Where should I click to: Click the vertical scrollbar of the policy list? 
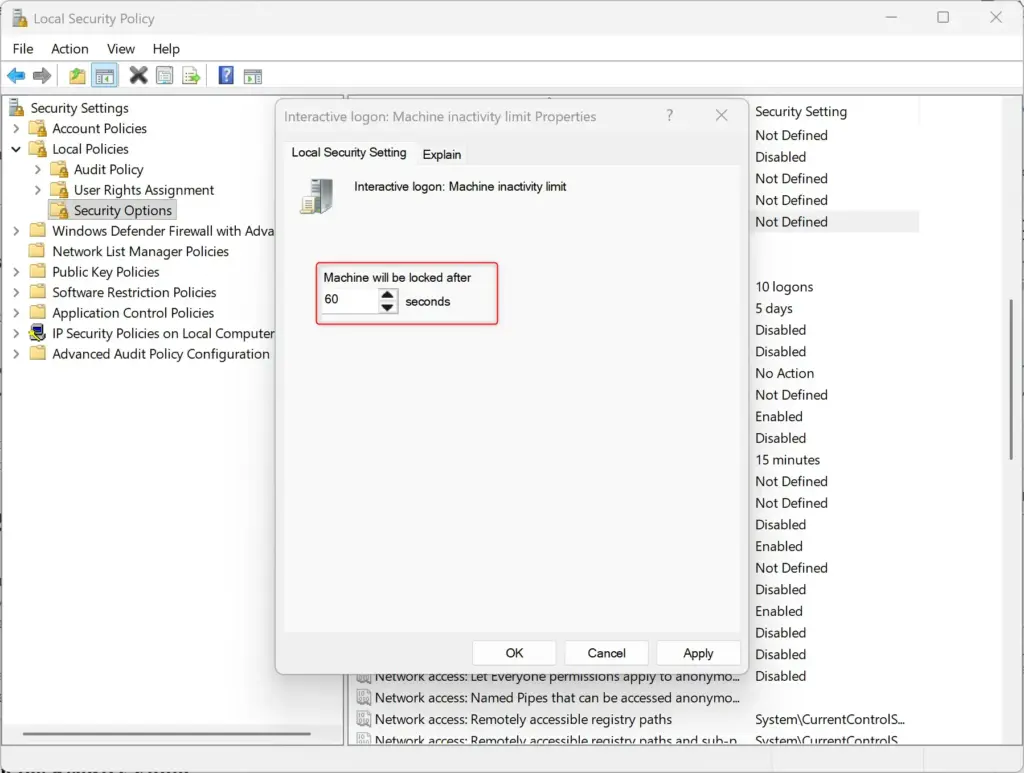(x=1011, y=380)
